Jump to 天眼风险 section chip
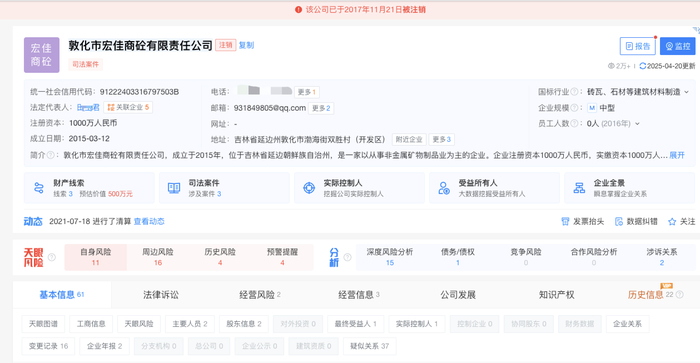 click(139, 324)
